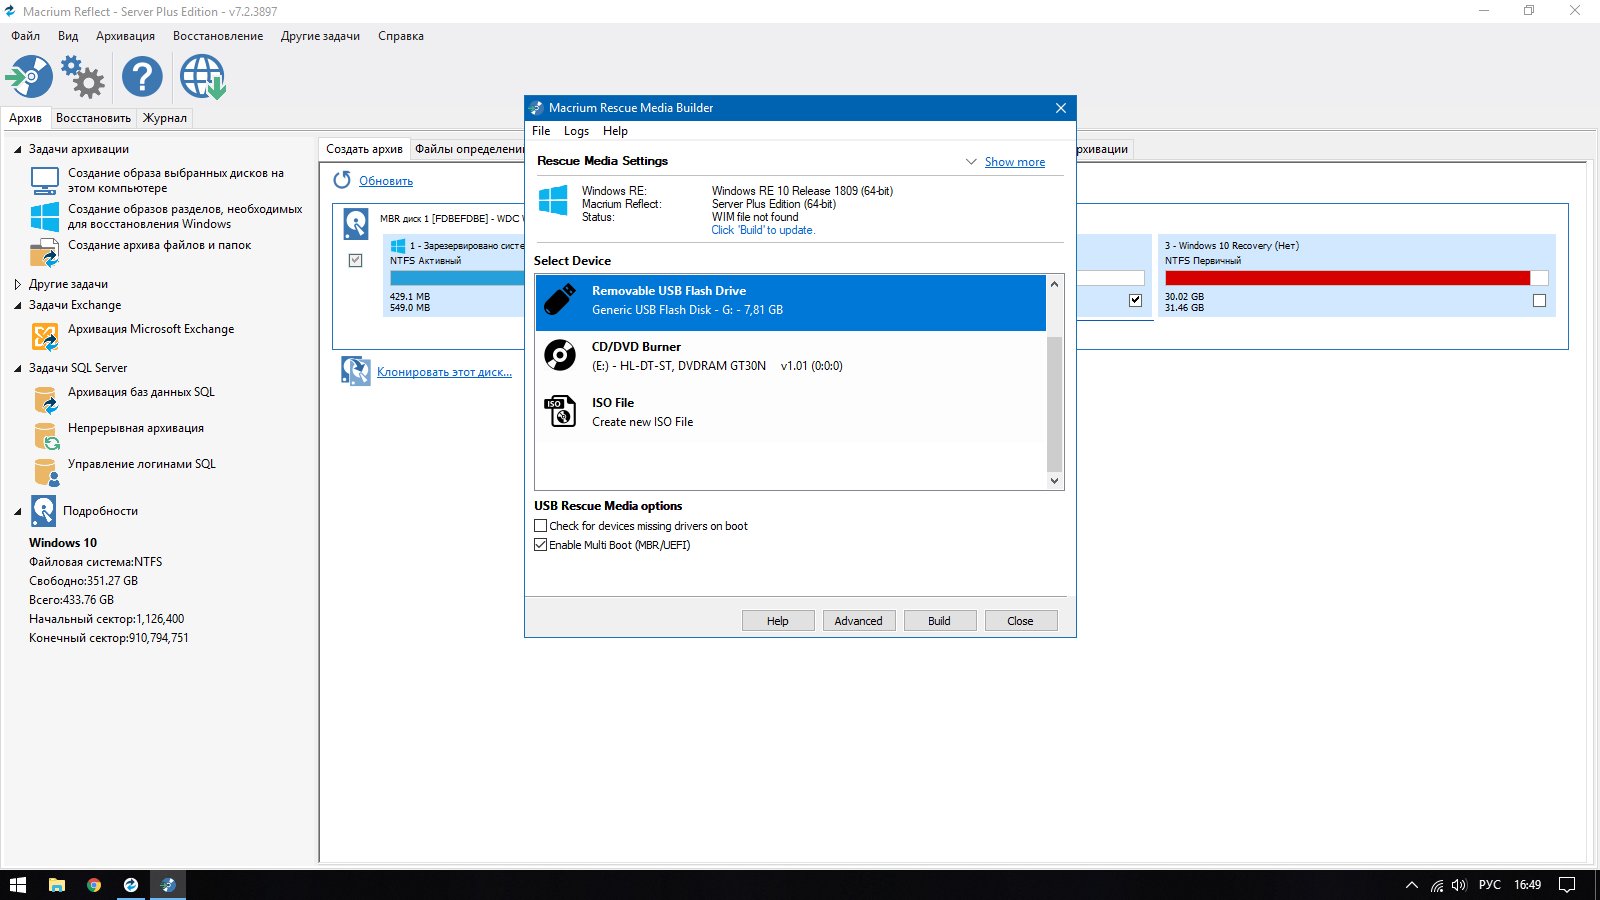Enable check for devices missing drivers
The height and width of the screenshot is (900, 1600).
click(x=541, y=526)
